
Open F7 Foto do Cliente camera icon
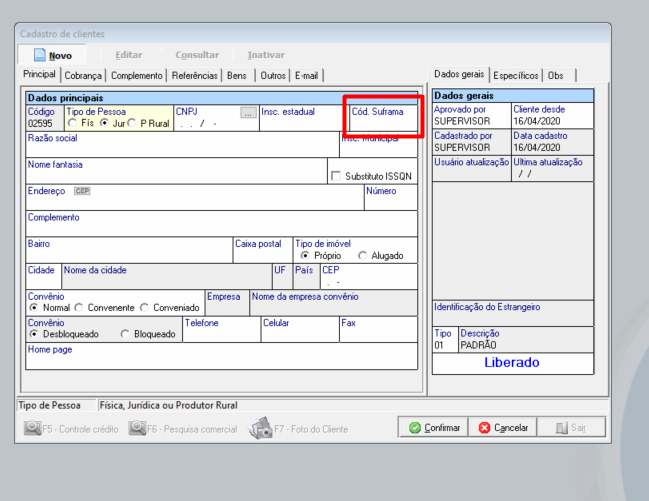click(261, 428)
